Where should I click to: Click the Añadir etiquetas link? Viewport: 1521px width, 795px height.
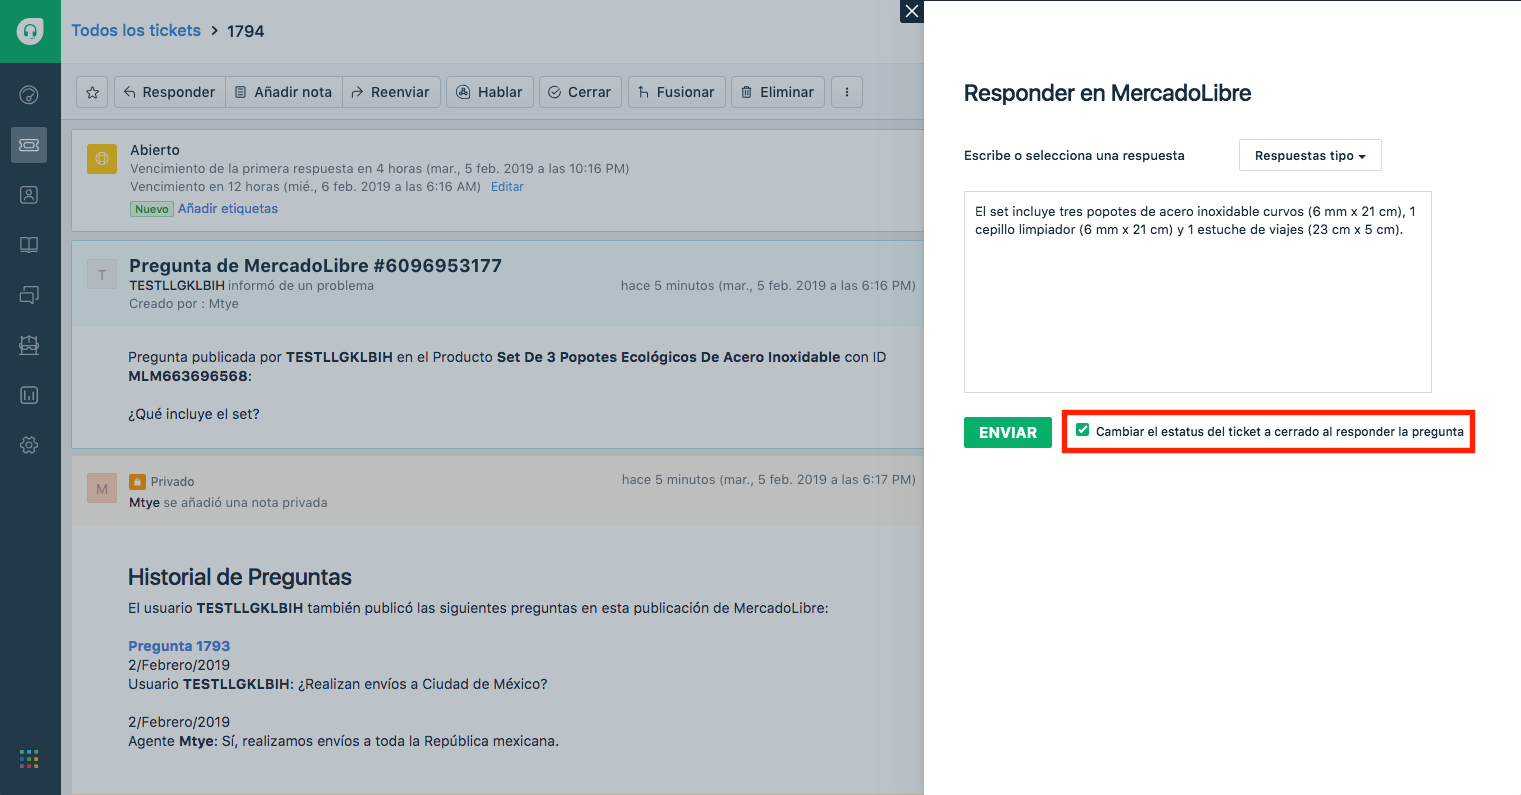[228, 209]
